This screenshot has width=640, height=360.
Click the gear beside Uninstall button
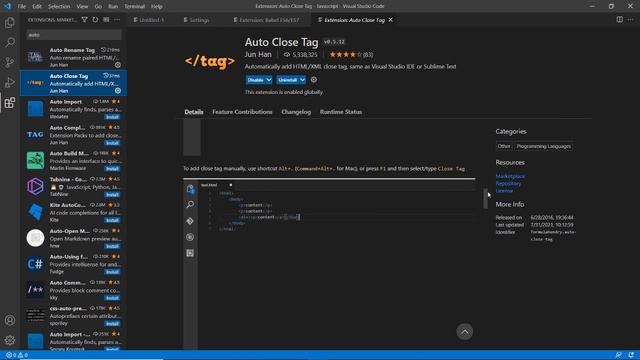pyautogui.click(x=313, y=80)
